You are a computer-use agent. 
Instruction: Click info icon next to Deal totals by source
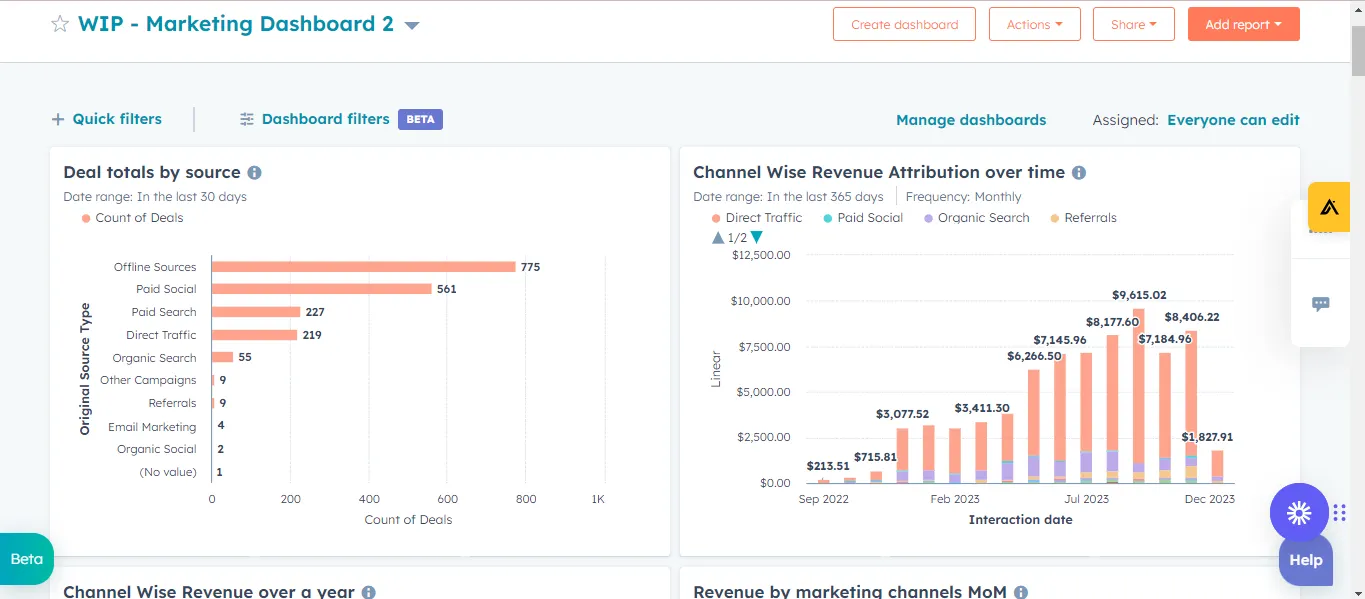point(254,172)
